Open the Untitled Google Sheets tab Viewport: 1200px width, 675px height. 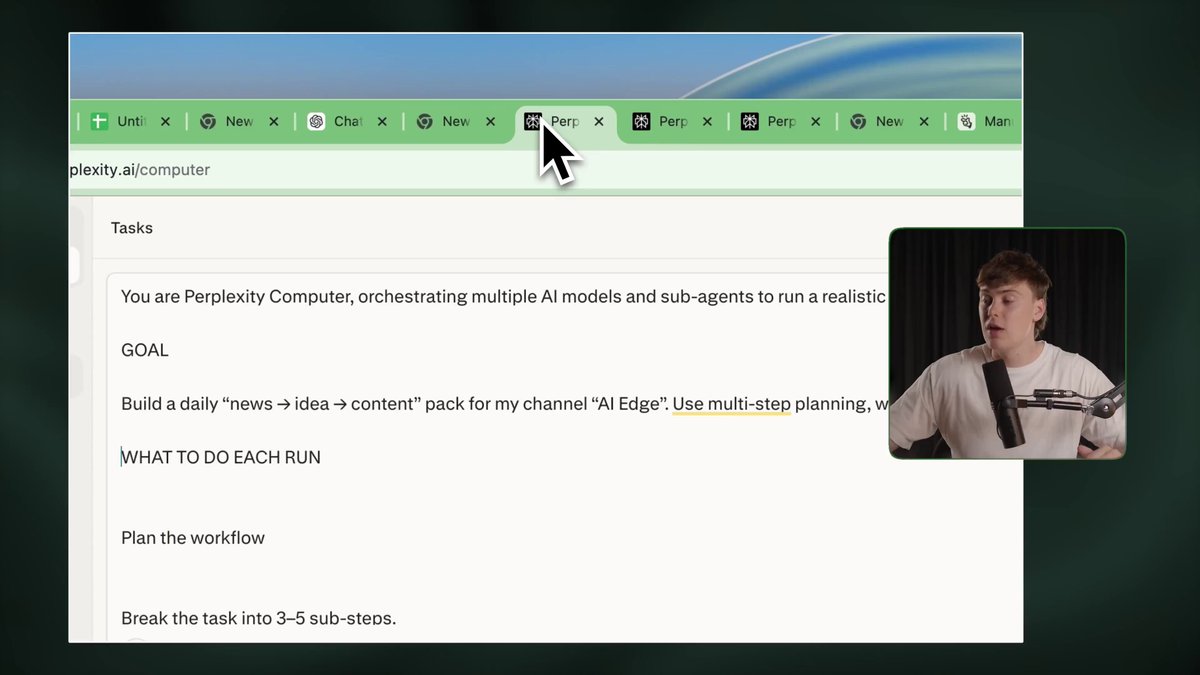(121, 121)
